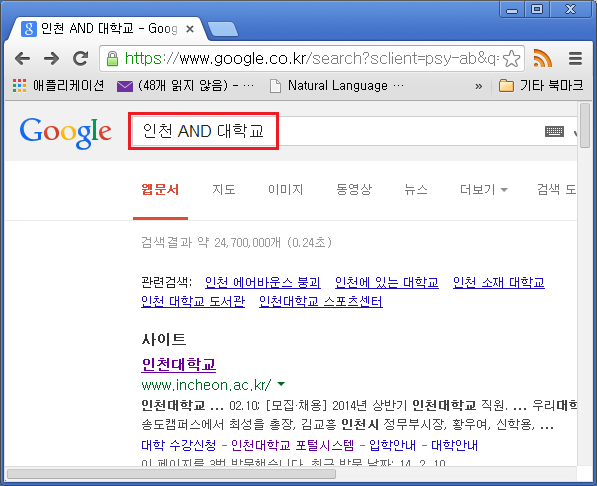Open the 기타 북마크 folder
The width and height of the screenshot is (597, 486).
[x=541, y=85]
